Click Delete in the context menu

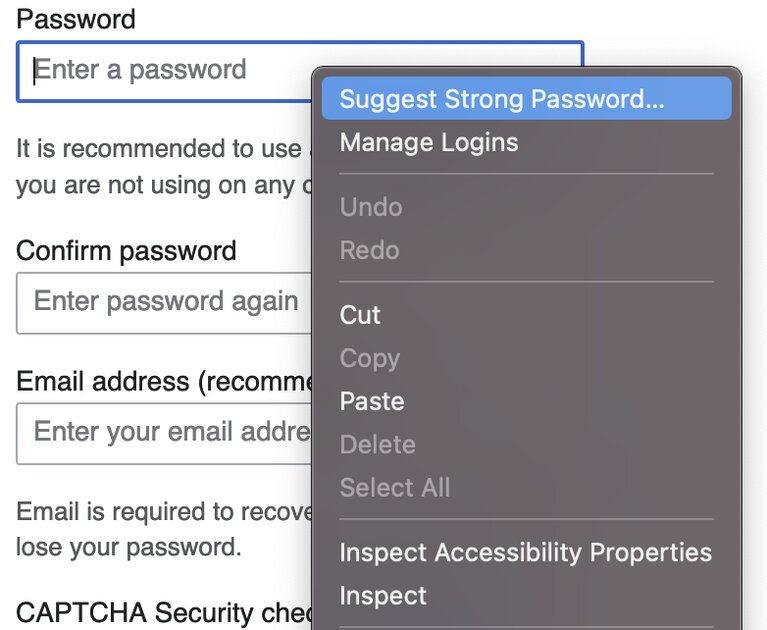pyautogui.click(x=377, y=444)
